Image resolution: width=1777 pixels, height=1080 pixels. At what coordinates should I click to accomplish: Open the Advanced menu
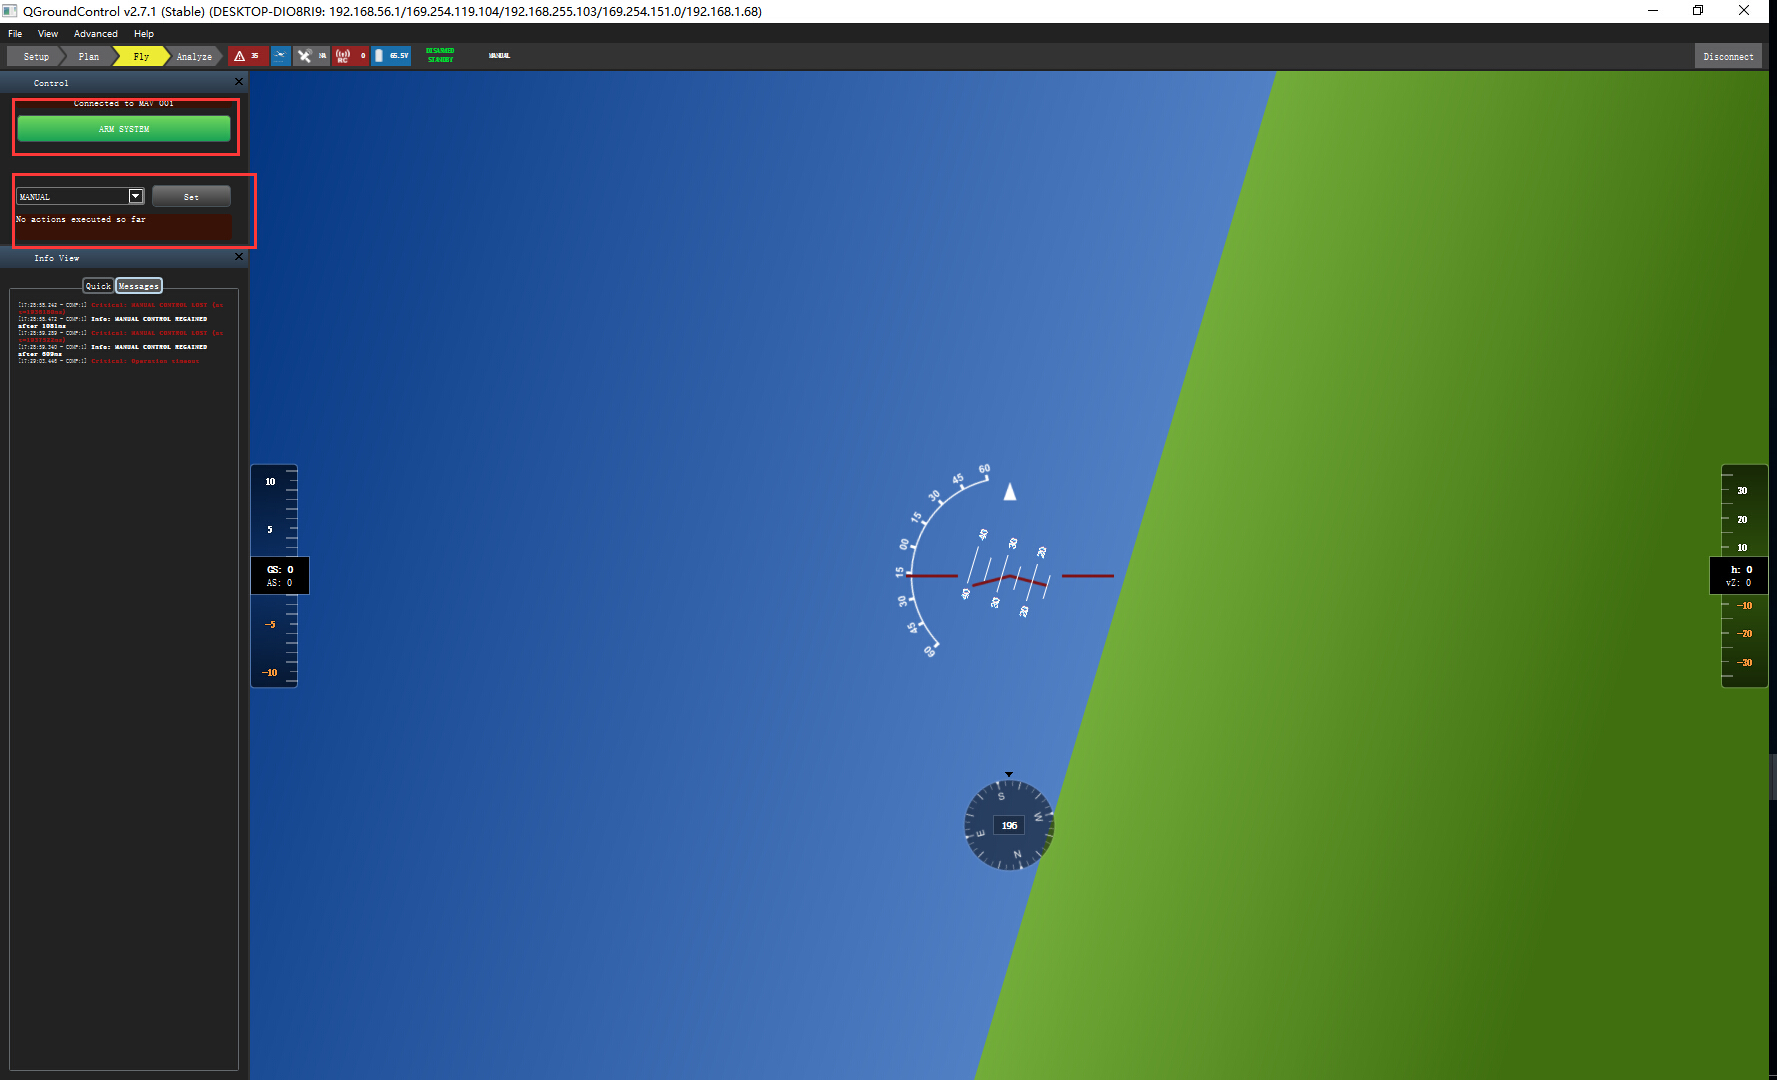tap(96, 34)
